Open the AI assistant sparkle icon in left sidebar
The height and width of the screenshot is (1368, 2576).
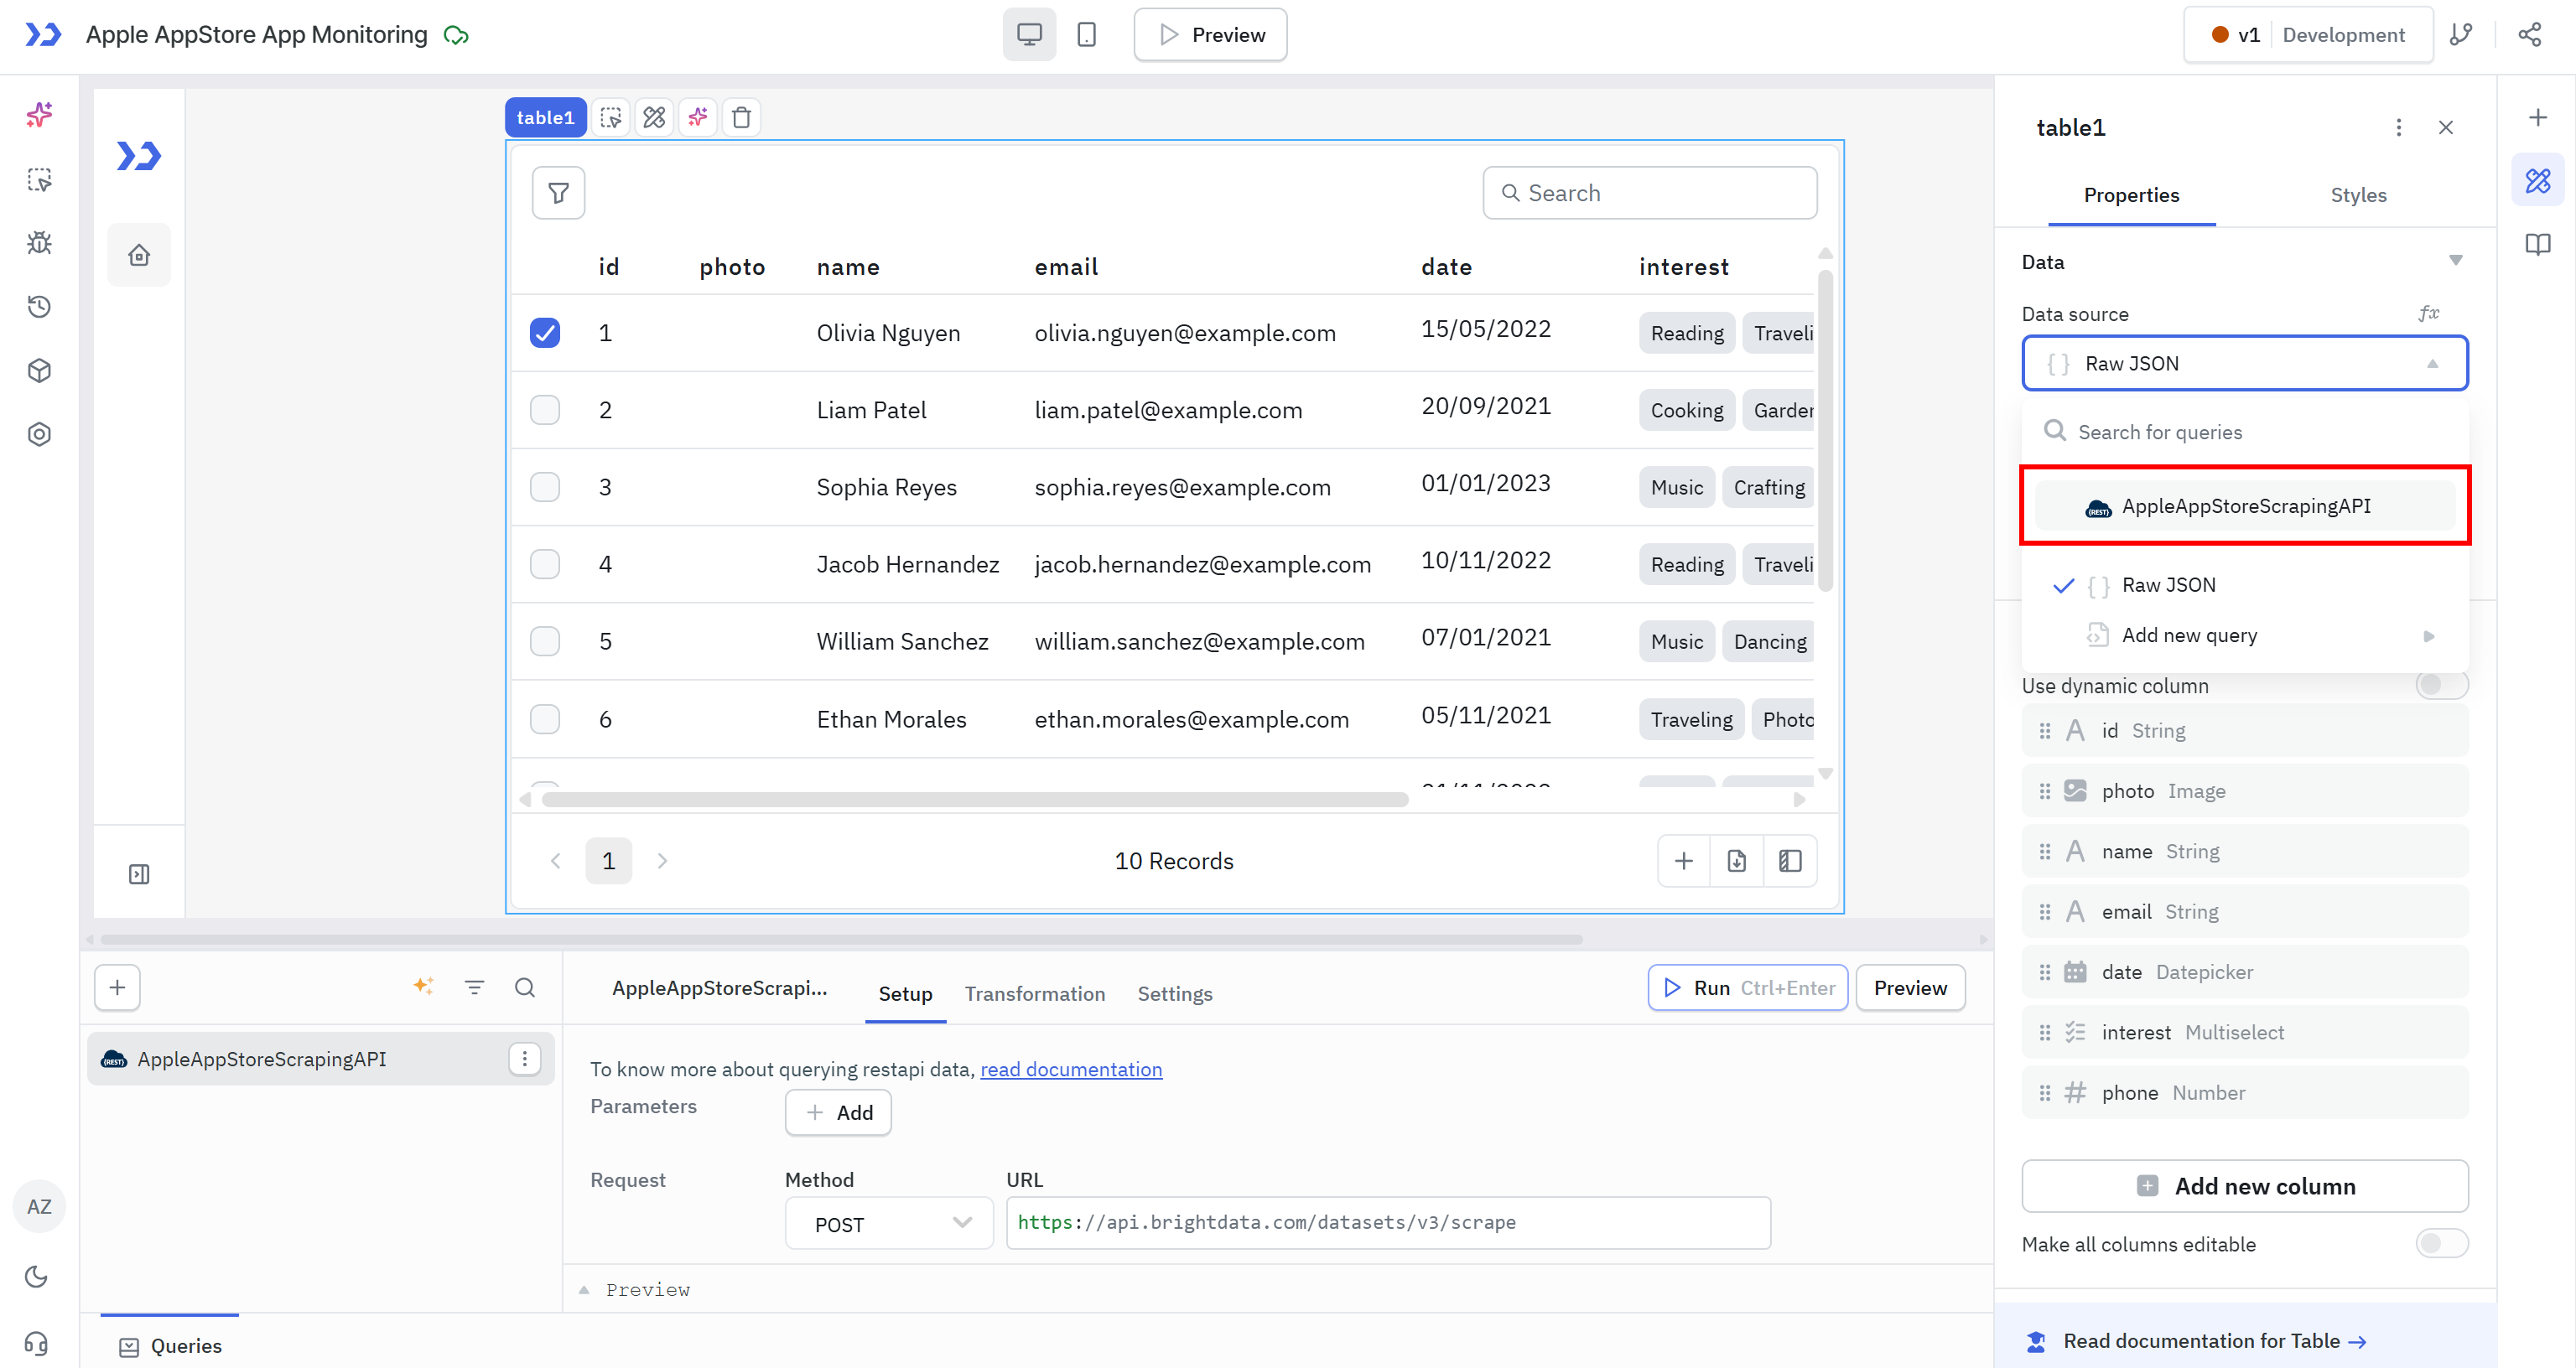39,115
